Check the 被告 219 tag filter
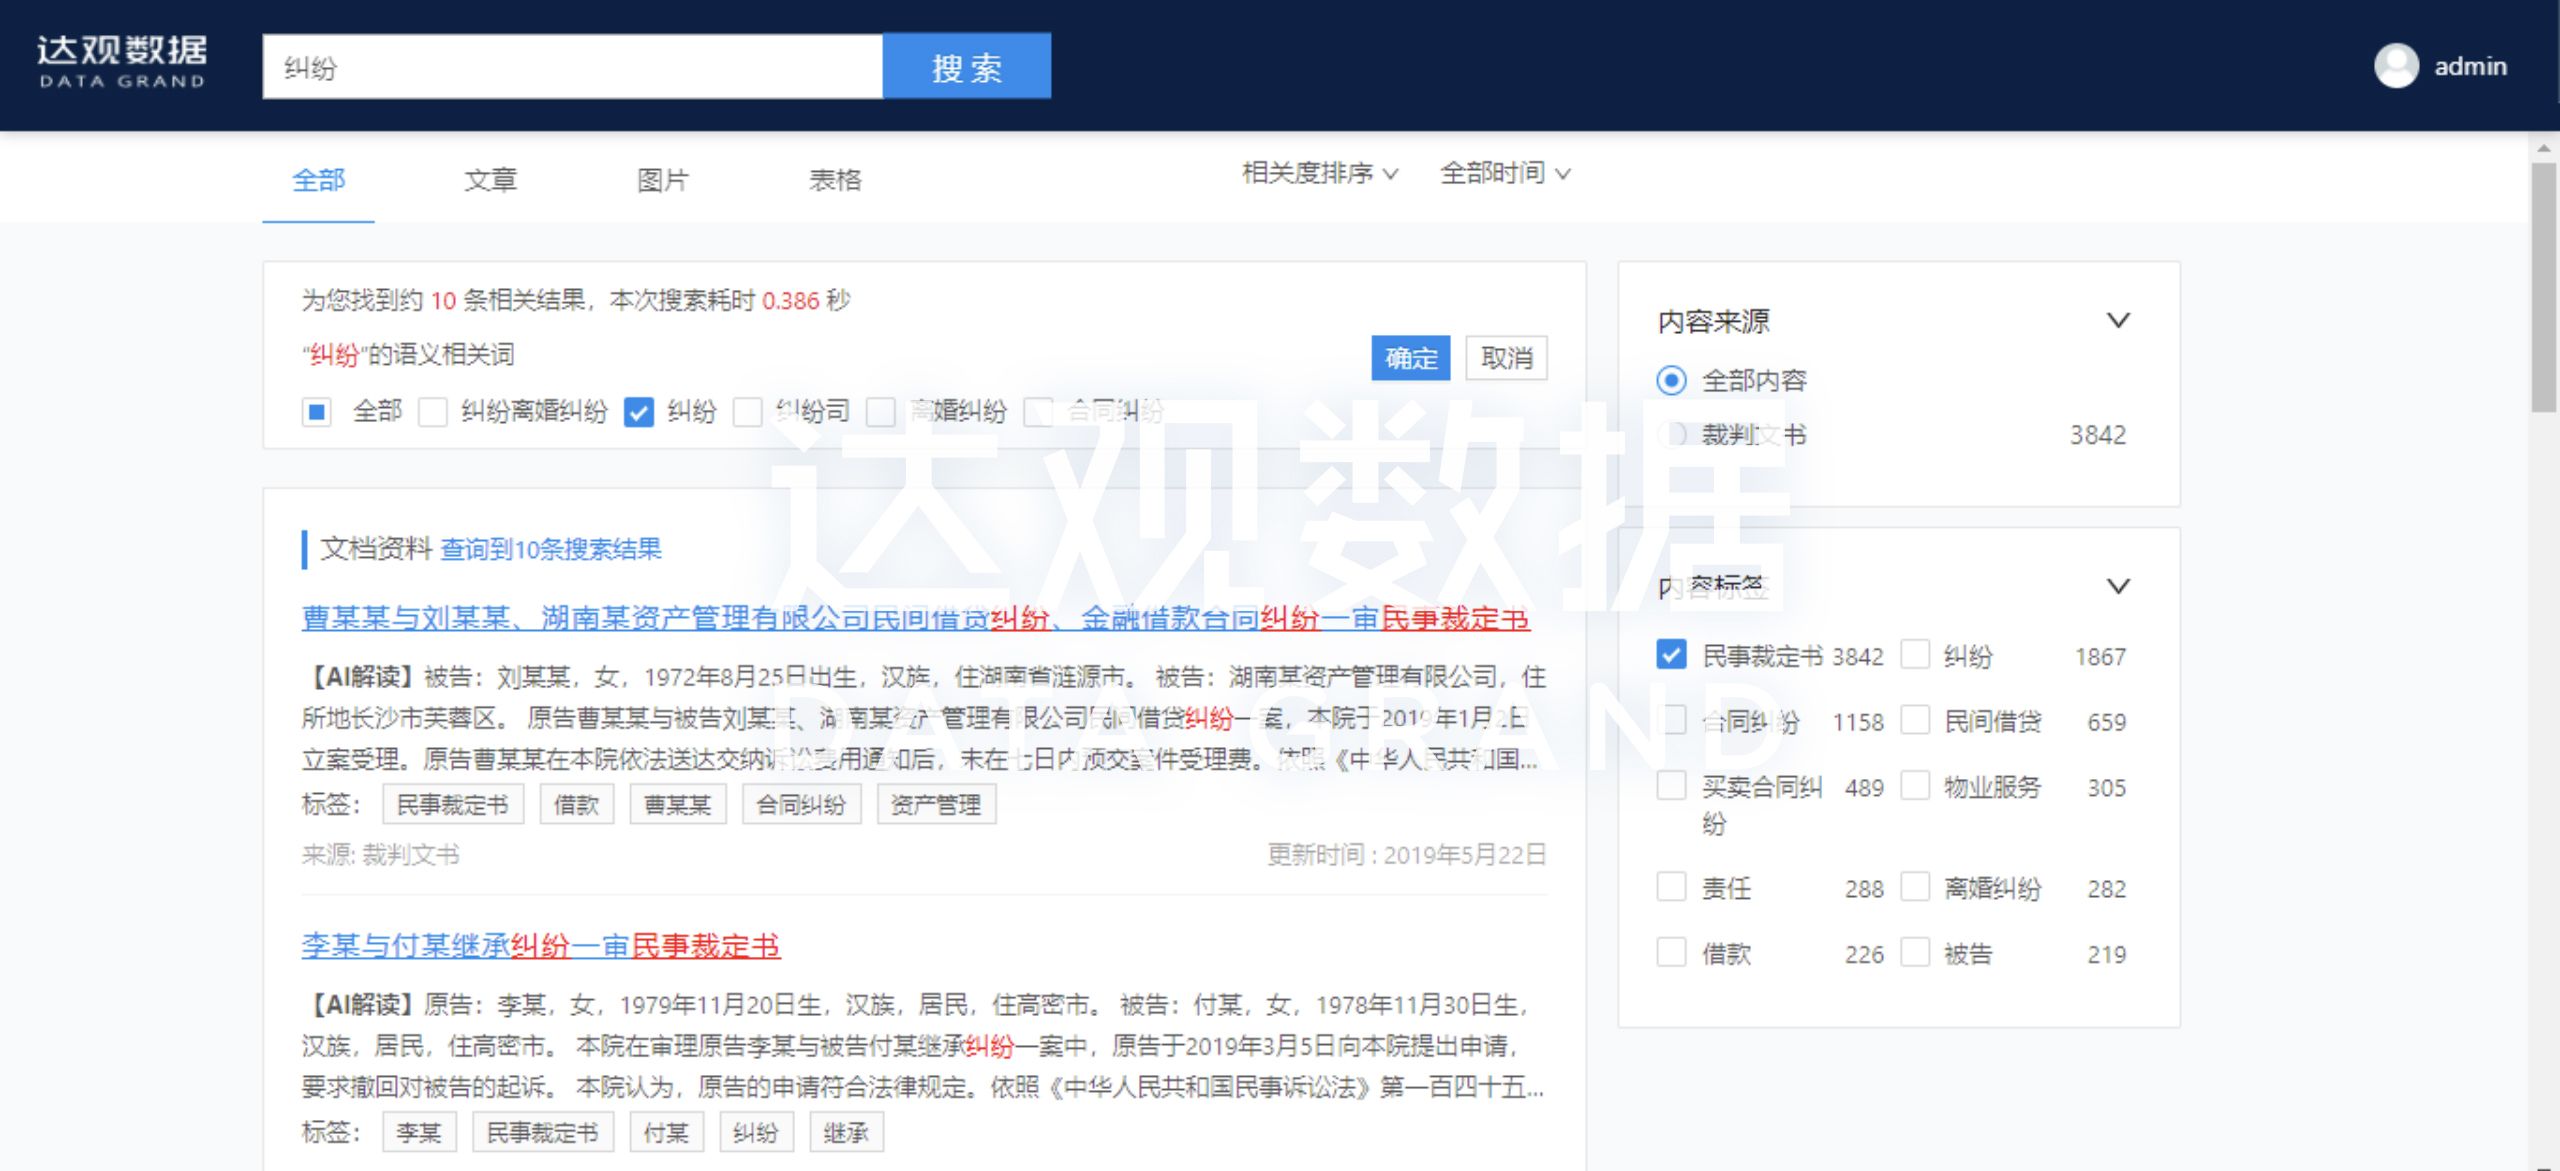The image size is (2560, 1171). click(1915, 952)
